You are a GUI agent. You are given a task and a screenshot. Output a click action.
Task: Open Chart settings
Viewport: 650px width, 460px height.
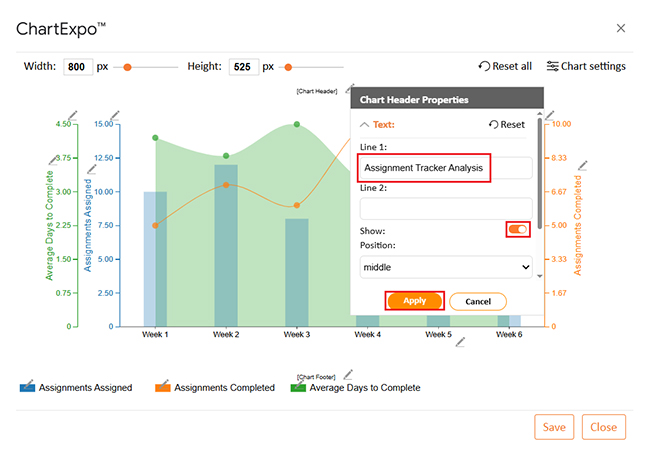coord(586,67)
